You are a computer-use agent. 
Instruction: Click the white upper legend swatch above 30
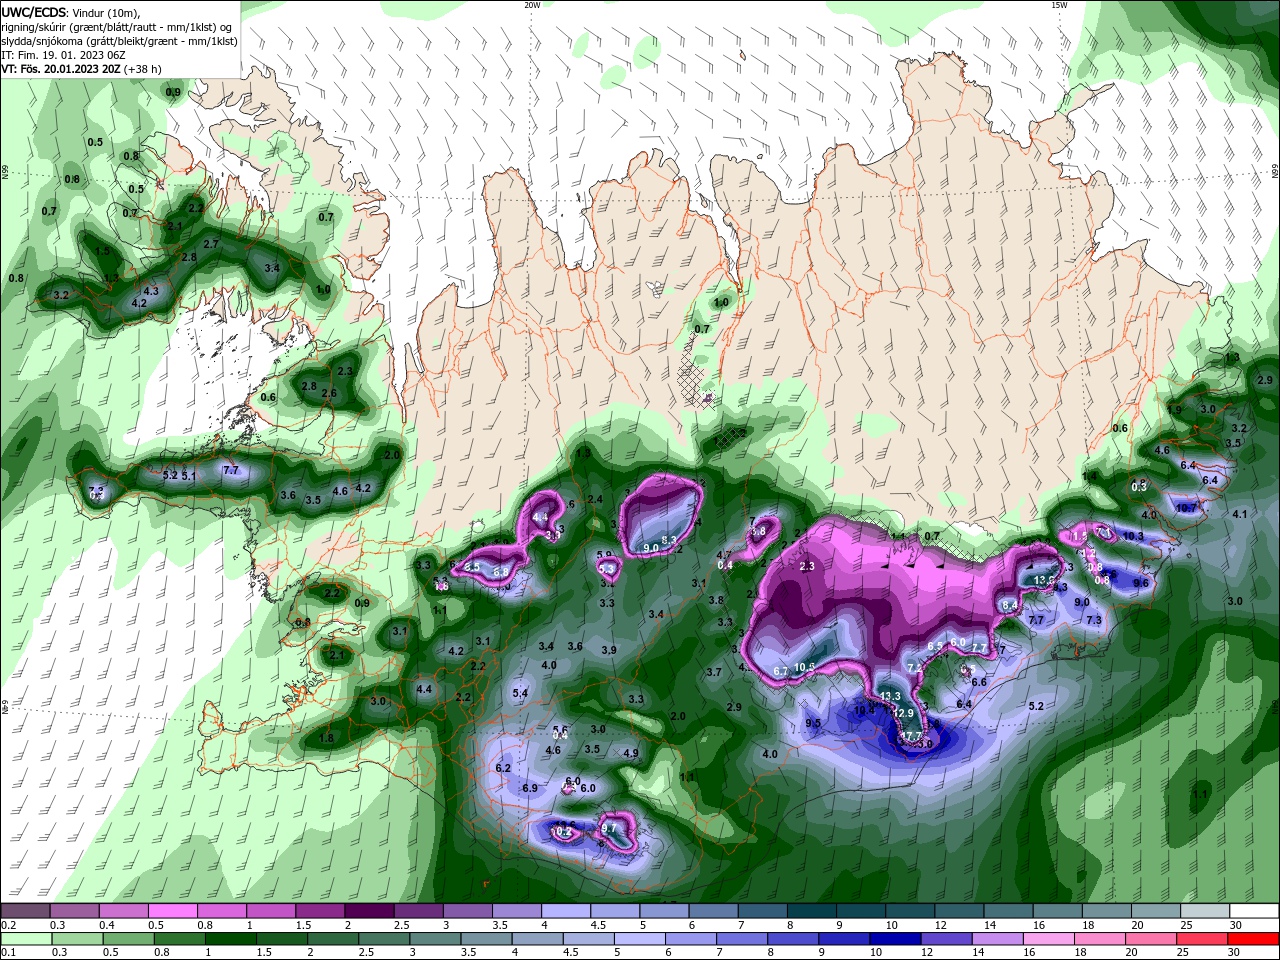click(1254, 911)
